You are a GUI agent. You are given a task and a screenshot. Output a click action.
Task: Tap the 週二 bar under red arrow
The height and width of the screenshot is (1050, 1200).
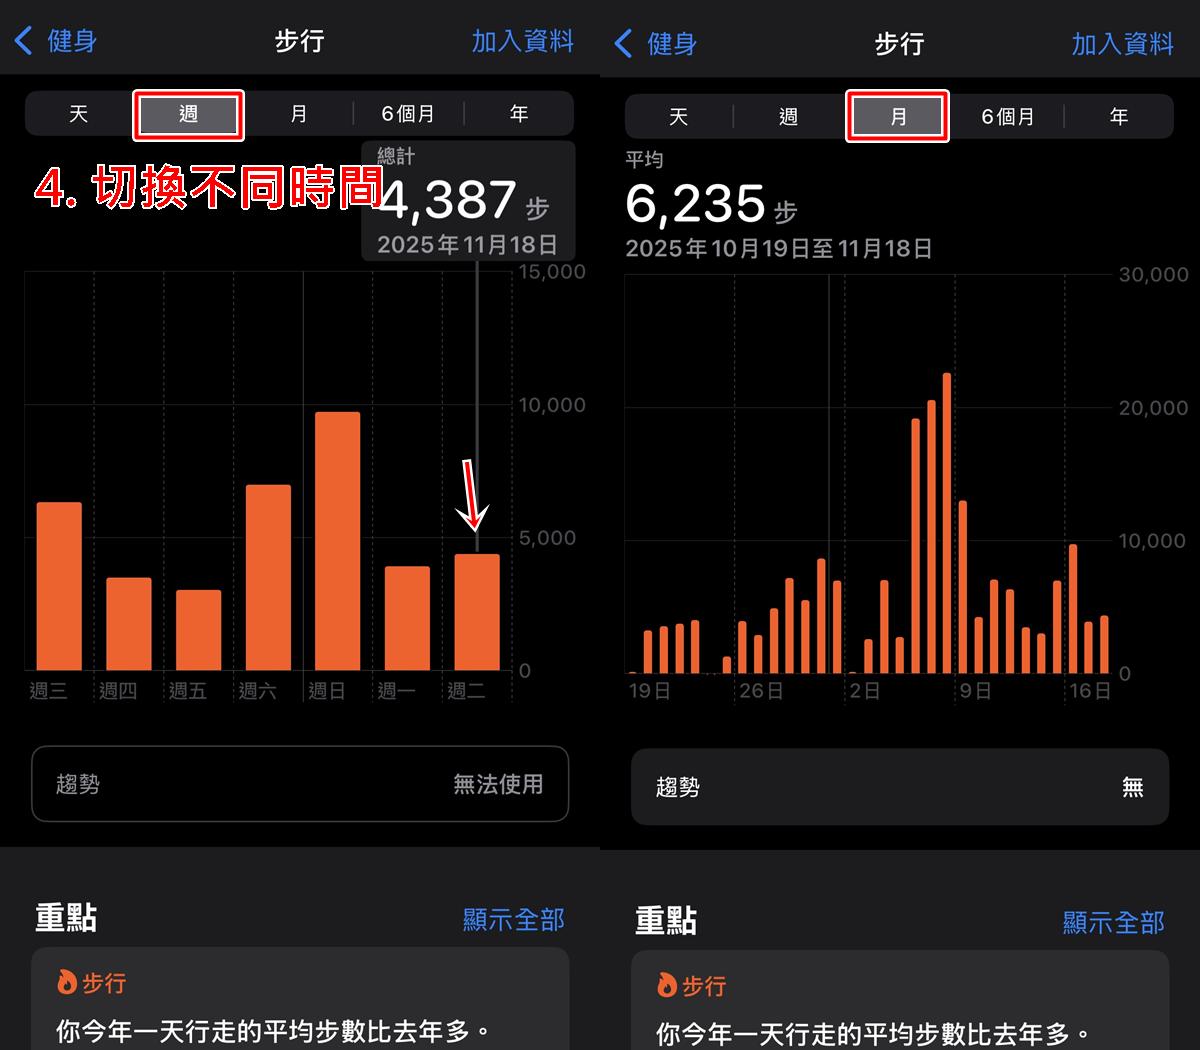coord(477,612)
